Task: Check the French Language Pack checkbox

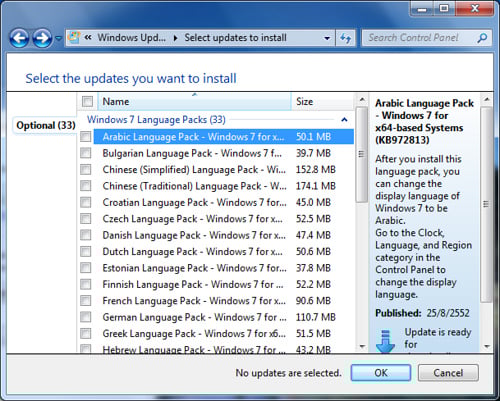Action: point(85,301)
